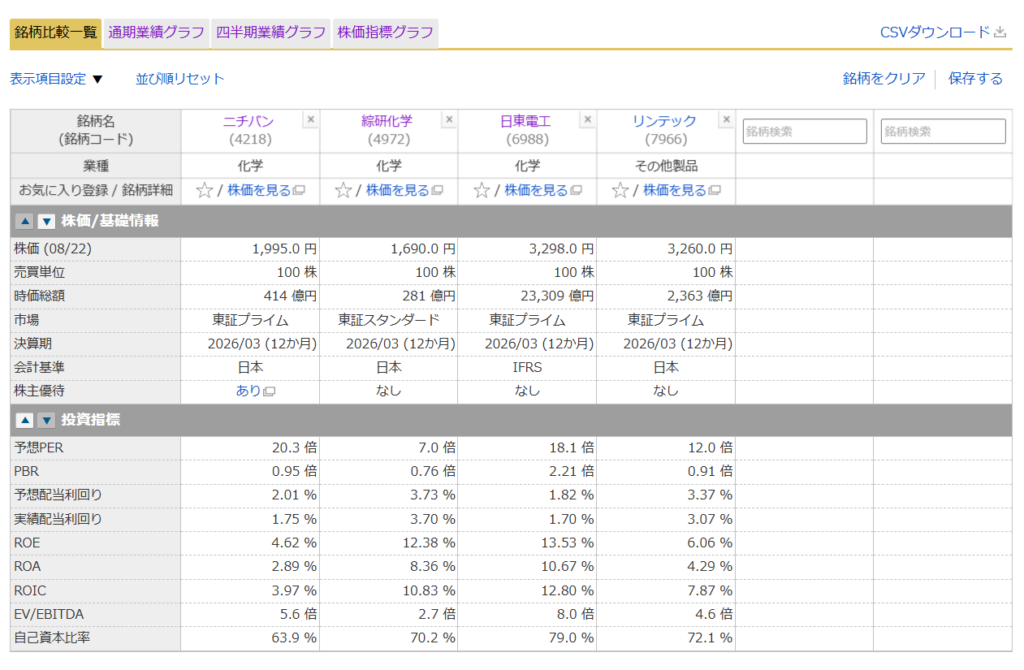Open 日東電工 stock name link
The height and width of the screenshot is (670, 1024).
pos(526,121)
